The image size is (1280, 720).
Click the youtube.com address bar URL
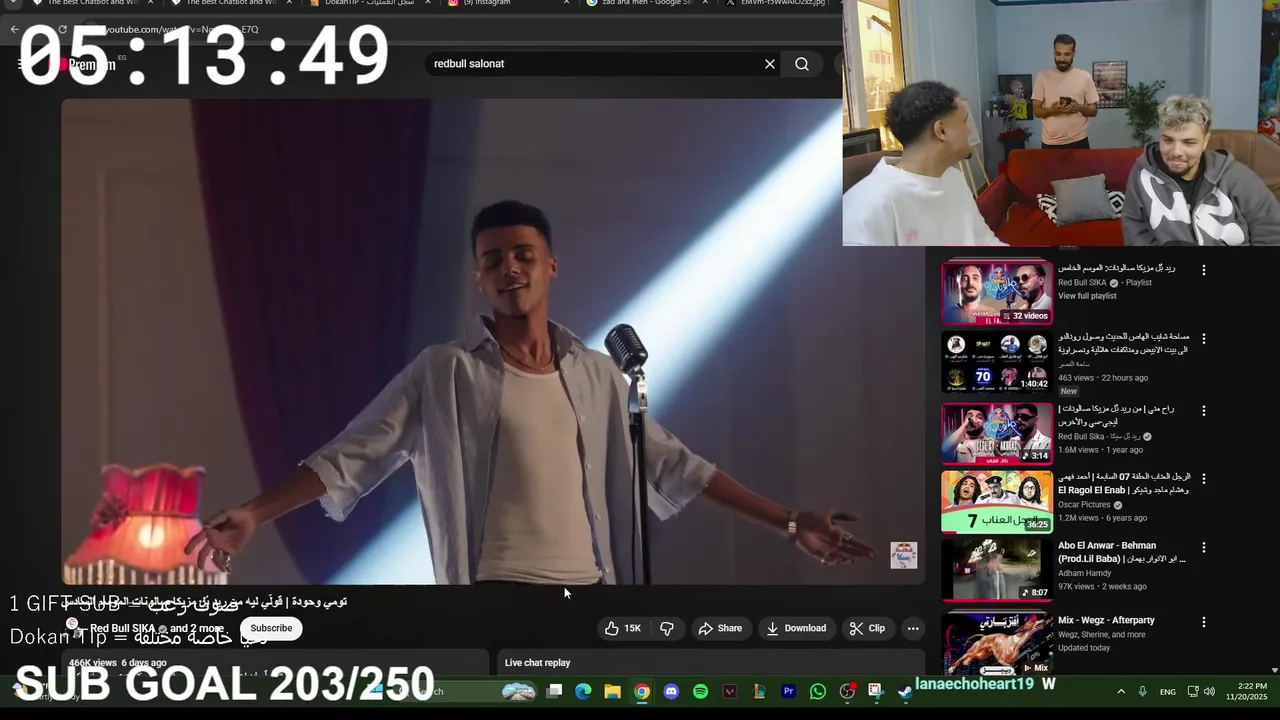[x=180, y=30]
